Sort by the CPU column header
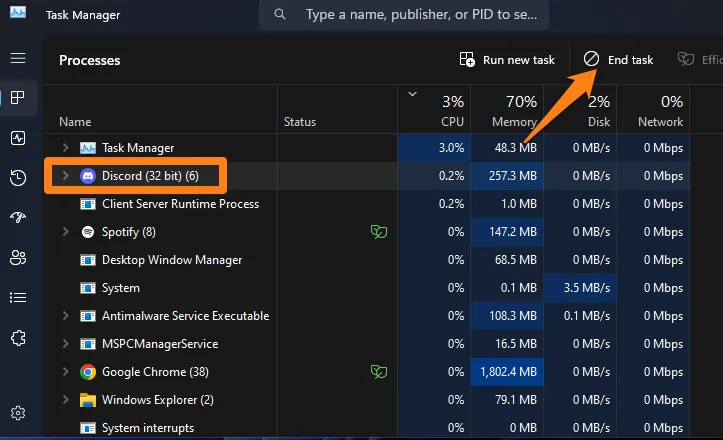This screenshot has height=440, width=723. [434, 110]
